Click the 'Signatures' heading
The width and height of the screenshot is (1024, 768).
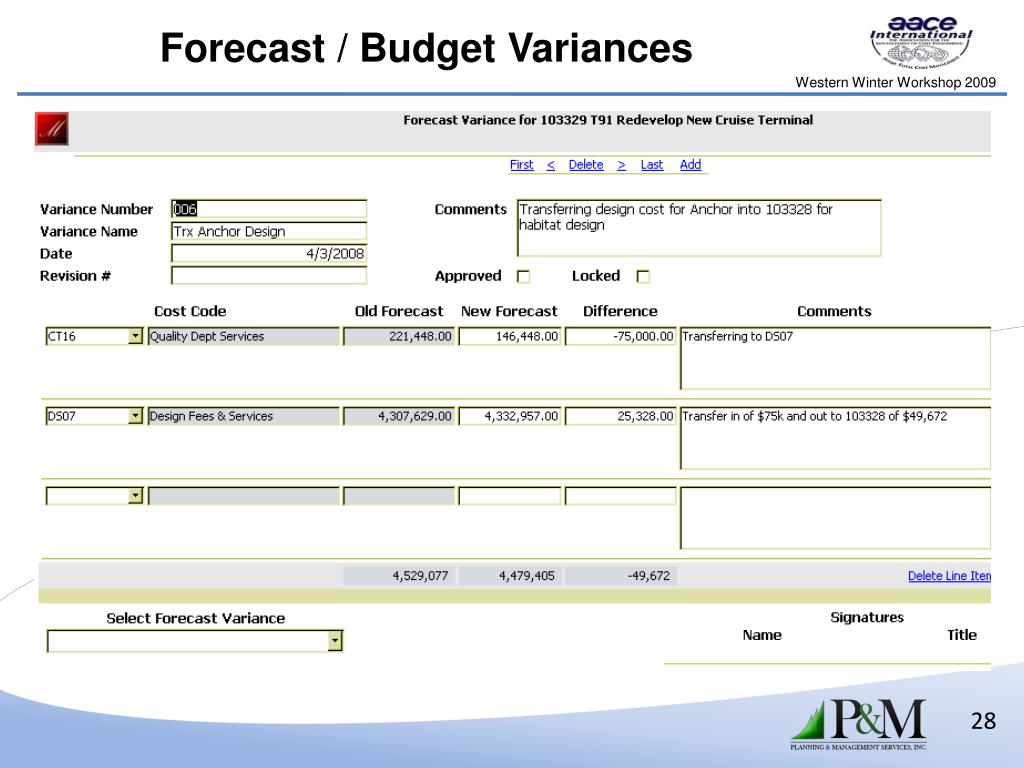pyautogui.click(x=867, y=617)
